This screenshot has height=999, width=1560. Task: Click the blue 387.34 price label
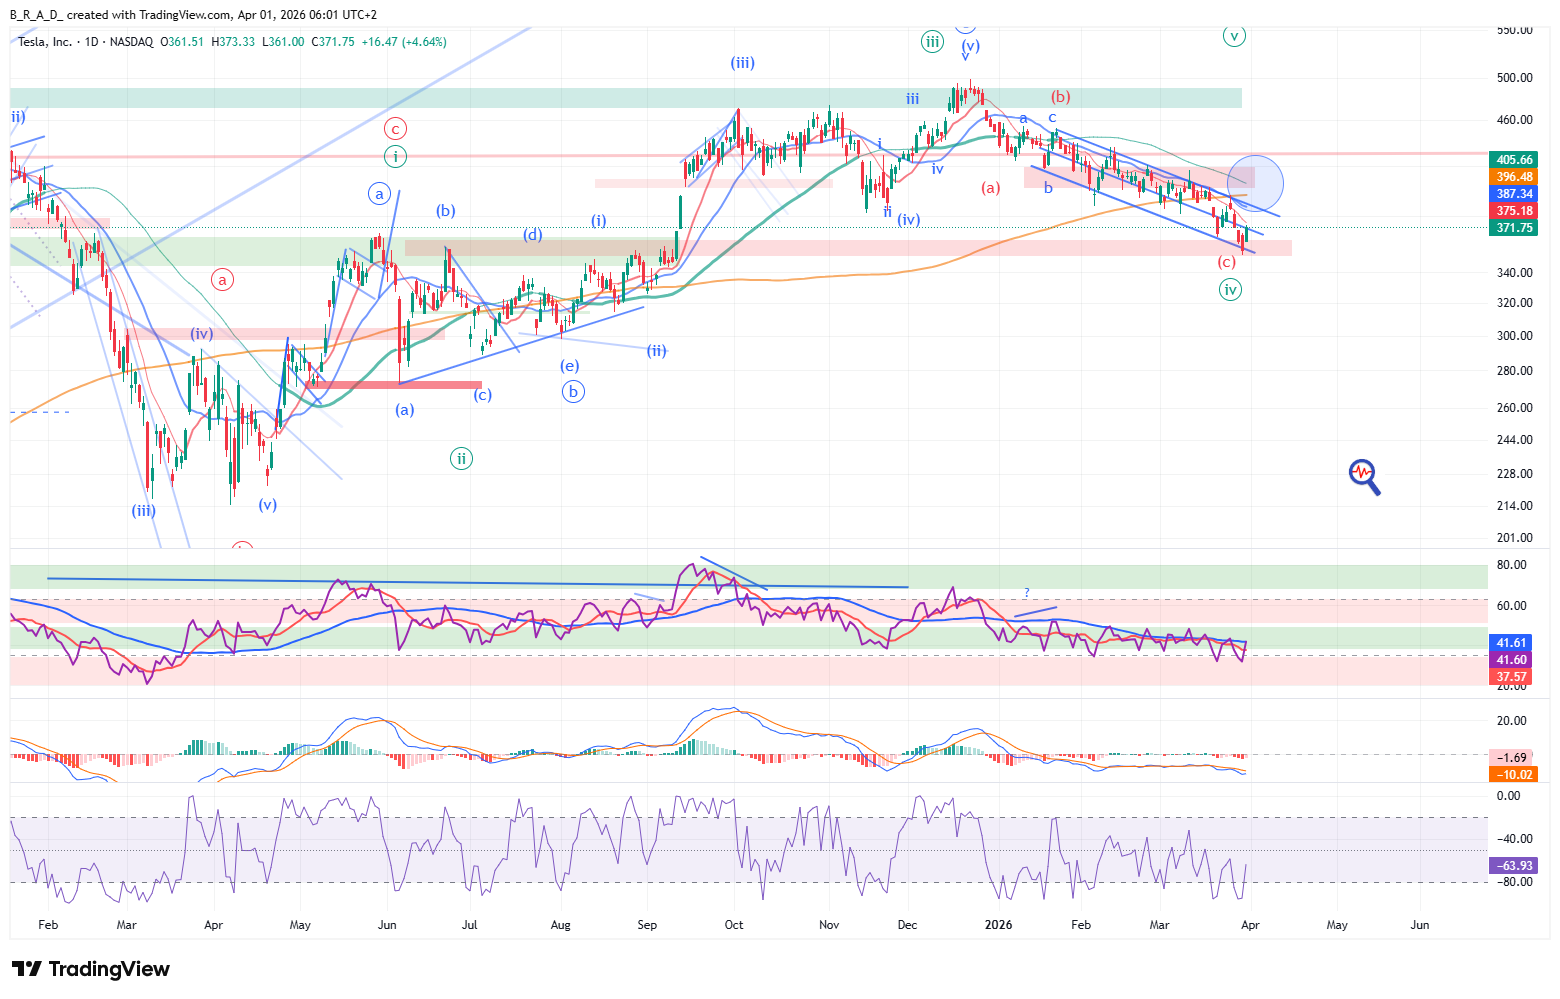[x=1514, y=194]
